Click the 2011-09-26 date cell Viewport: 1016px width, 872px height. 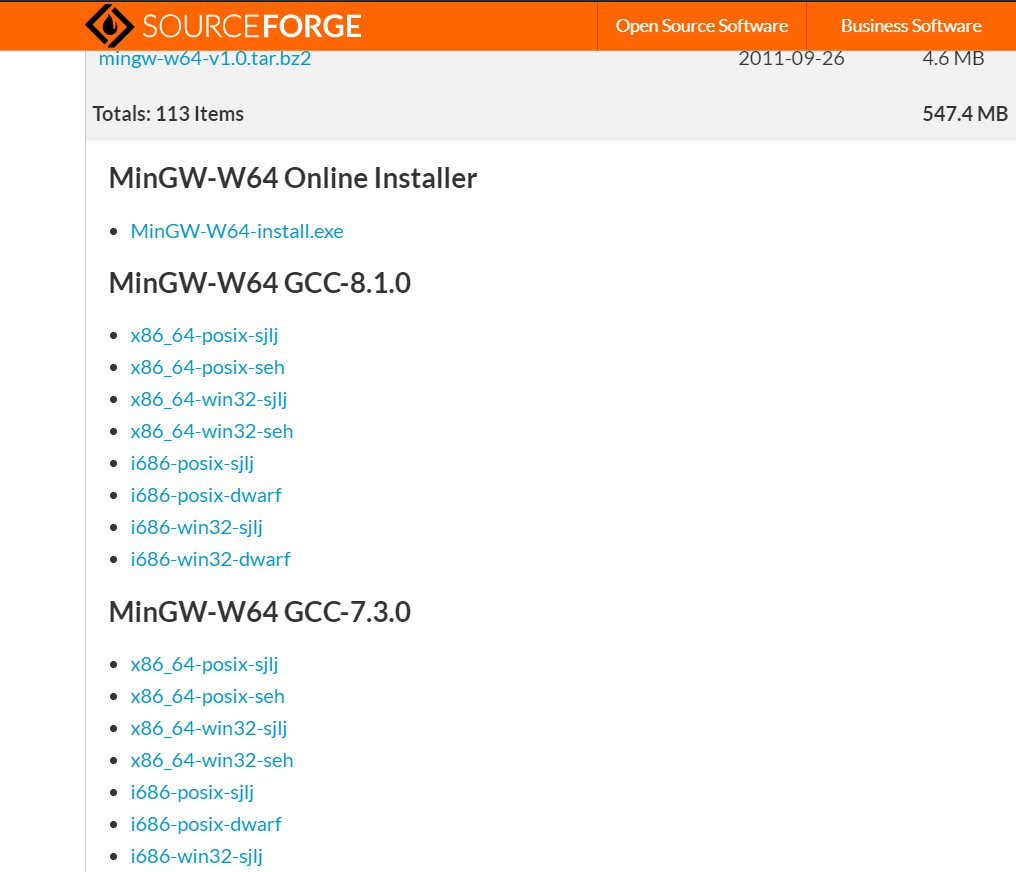tap(791, 58)
